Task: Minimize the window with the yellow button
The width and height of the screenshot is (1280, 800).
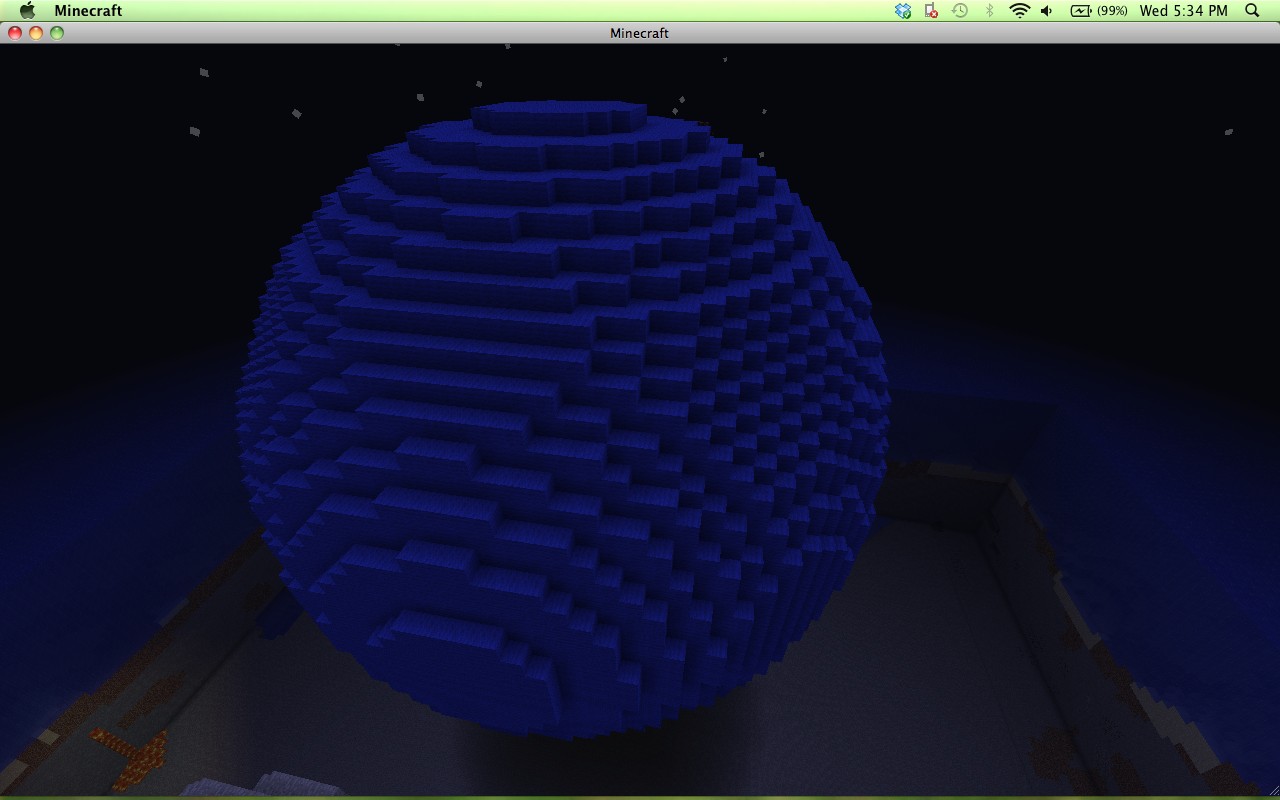Action: click(37, 32)
